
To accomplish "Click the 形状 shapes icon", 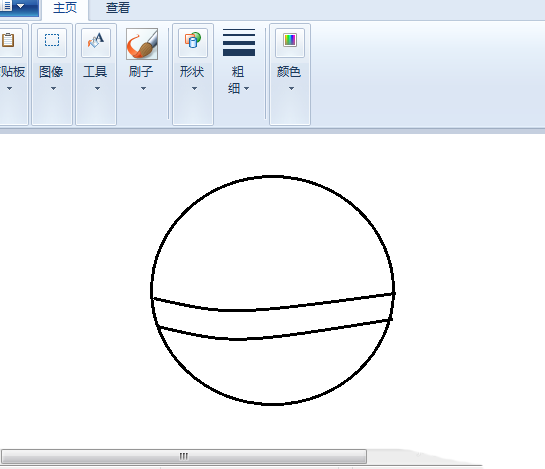I will click(193, 40).
